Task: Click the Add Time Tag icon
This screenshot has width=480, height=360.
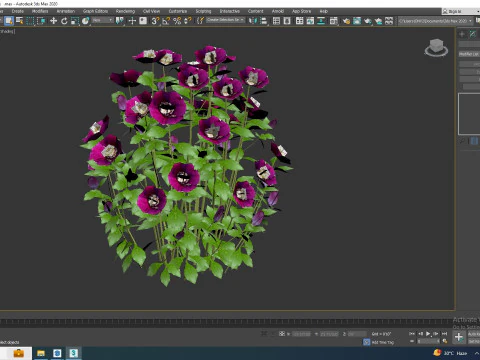Action: click(366, 342)
